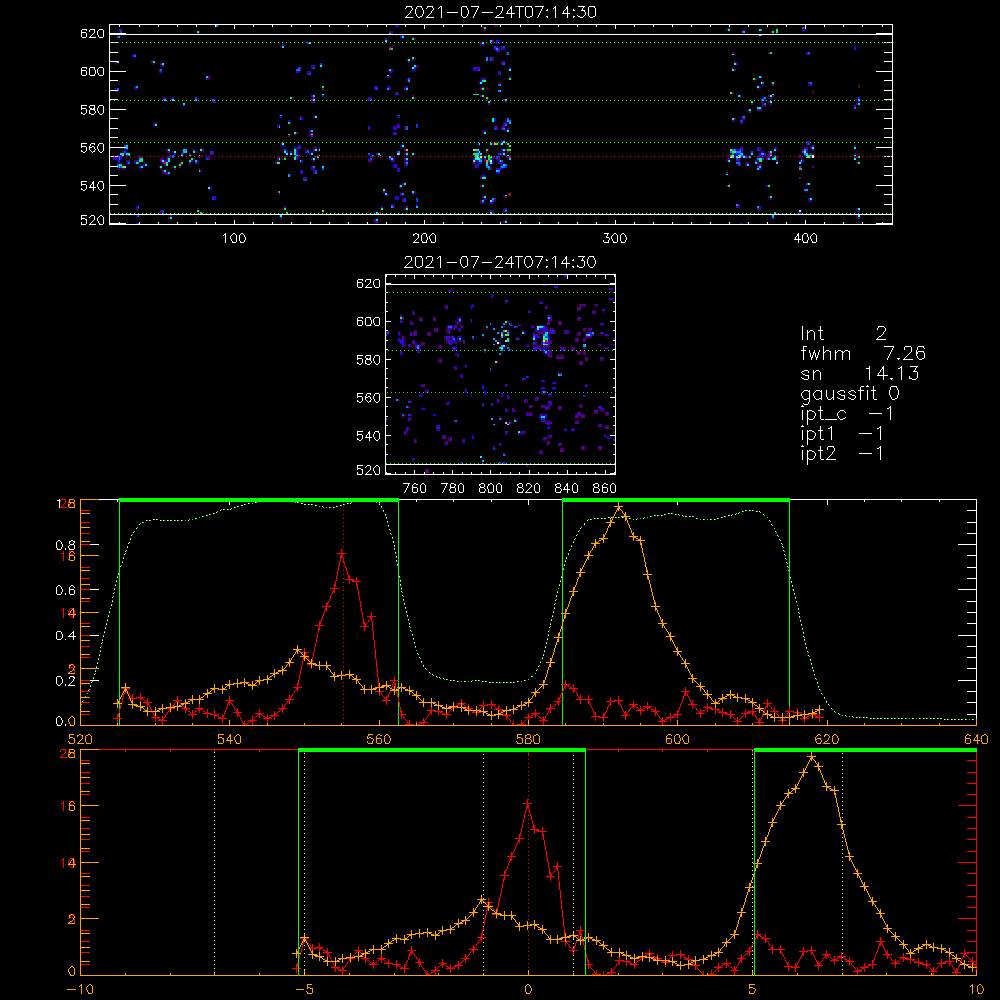
Task: Click the 5 x-axis label of bottom plot
Action: [752, 989]
